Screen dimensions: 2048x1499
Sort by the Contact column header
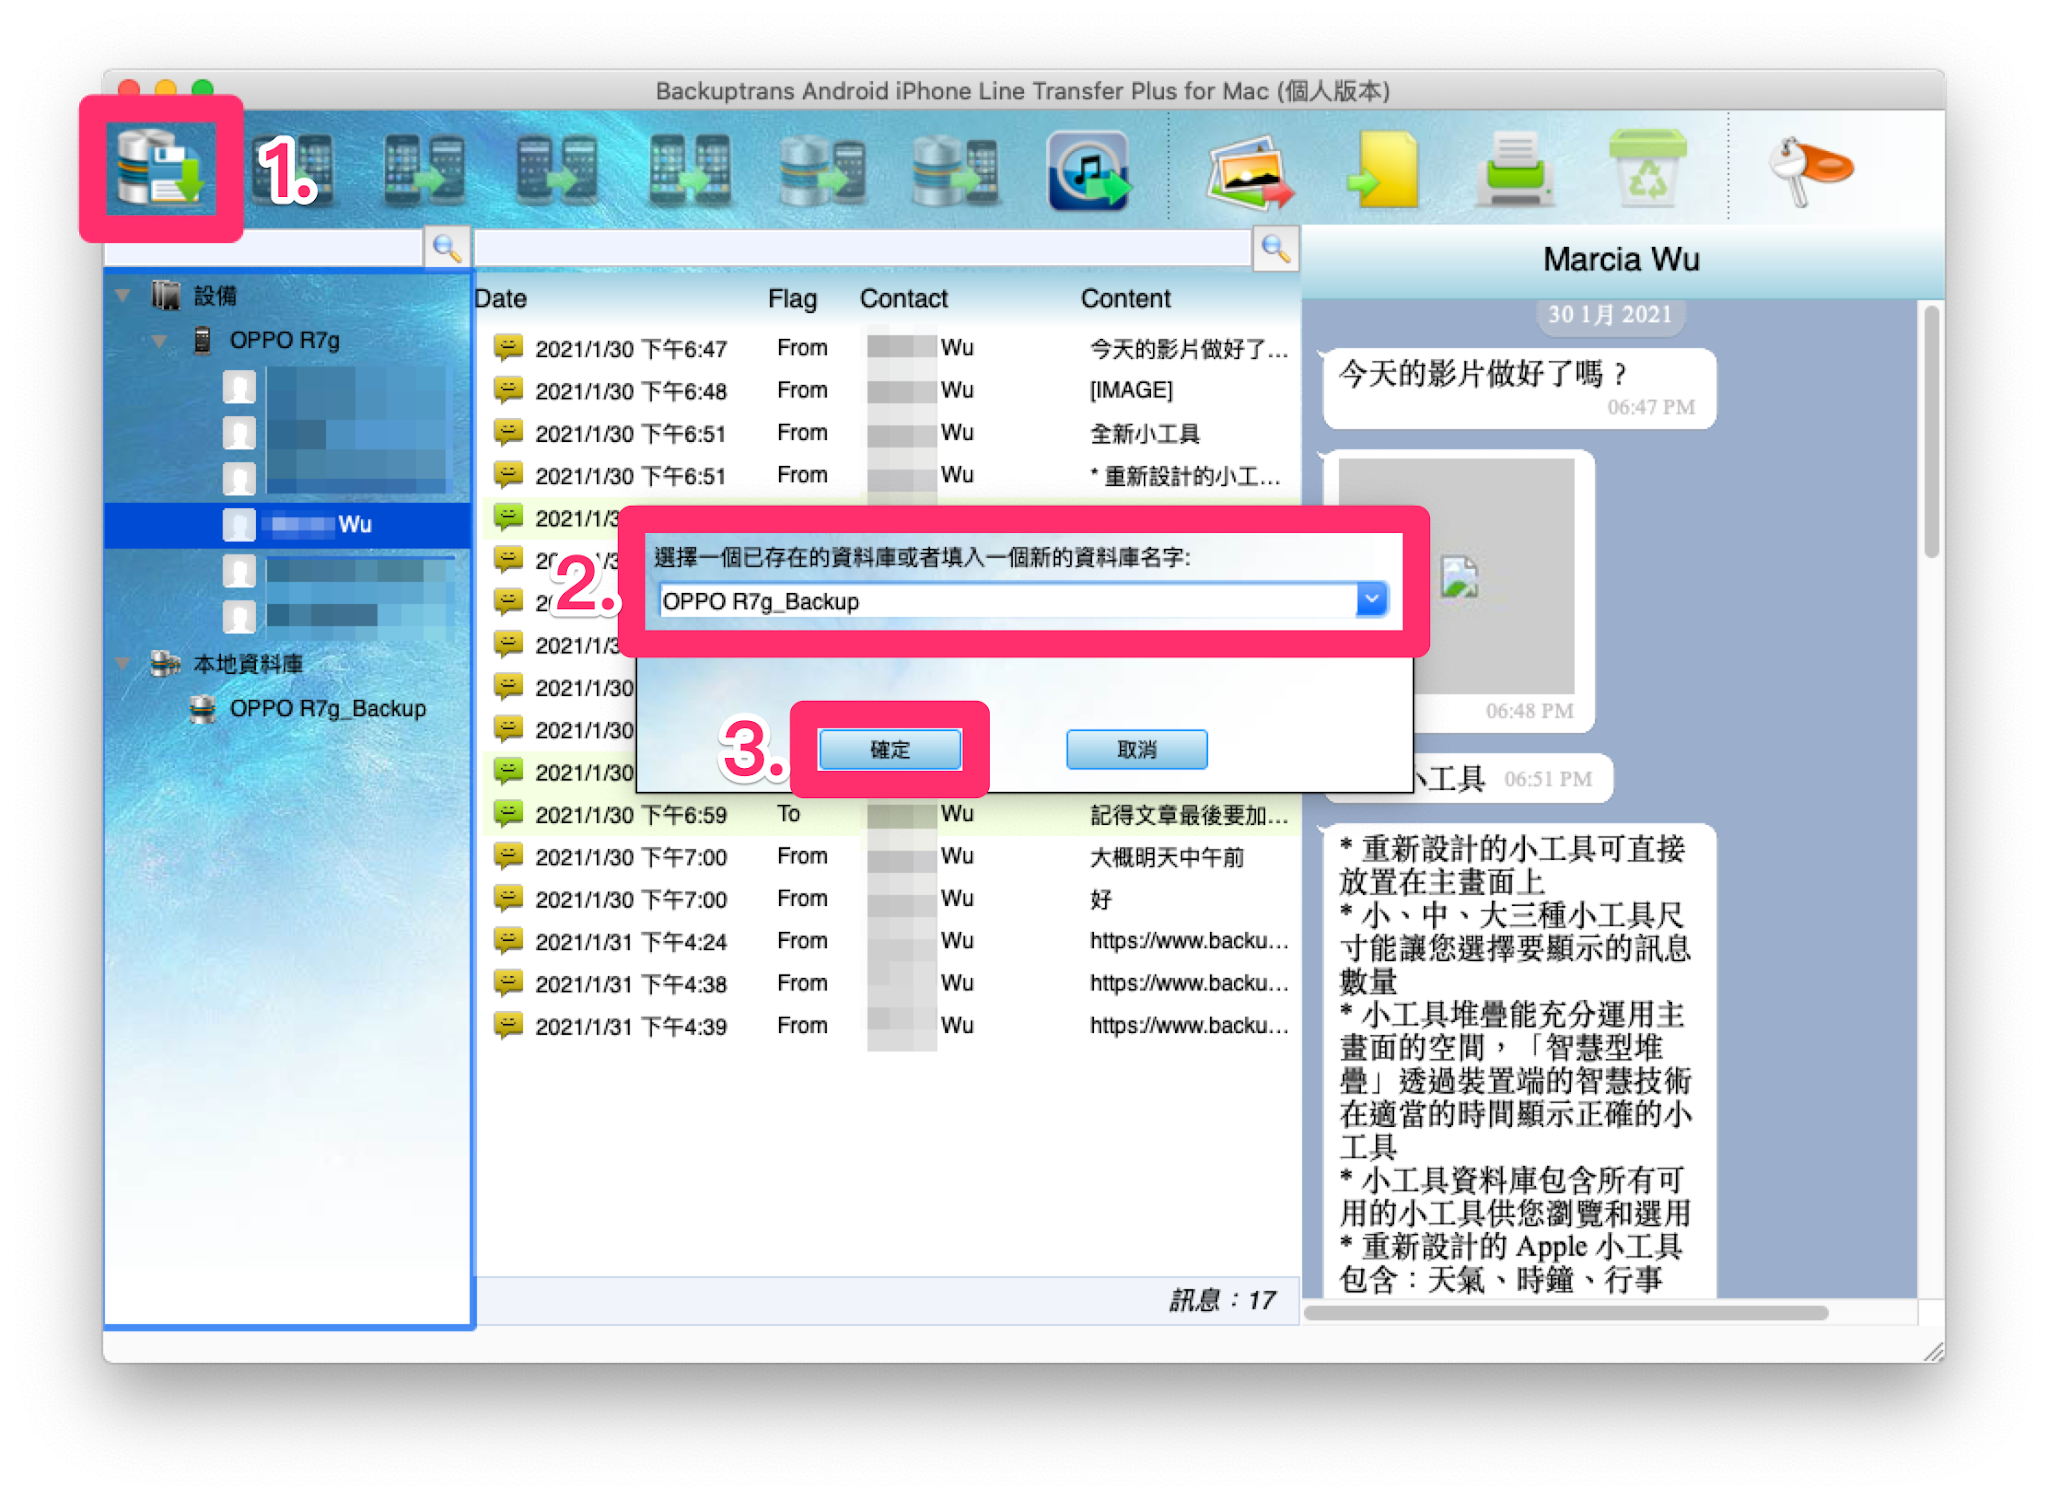pyautogui.click(x=904, y=298)
